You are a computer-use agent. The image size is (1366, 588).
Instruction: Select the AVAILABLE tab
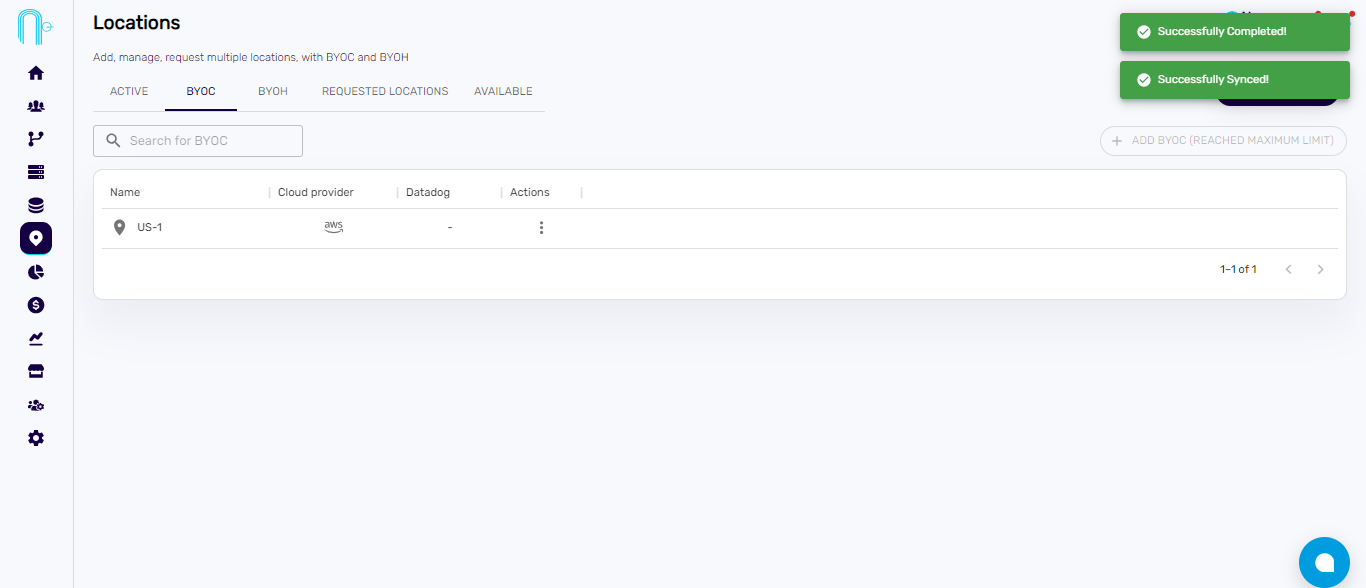(503, 91)
